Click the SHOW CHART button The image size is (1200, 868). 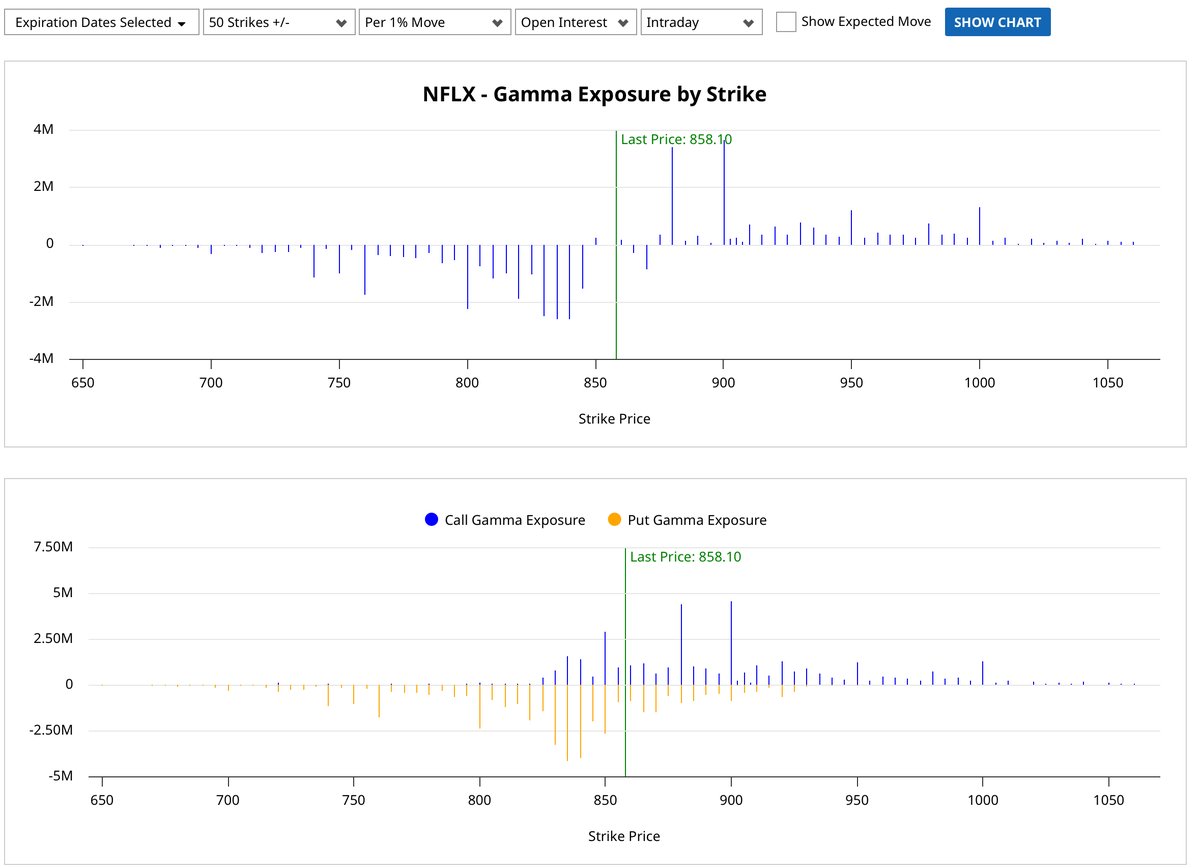click(997, 22)
